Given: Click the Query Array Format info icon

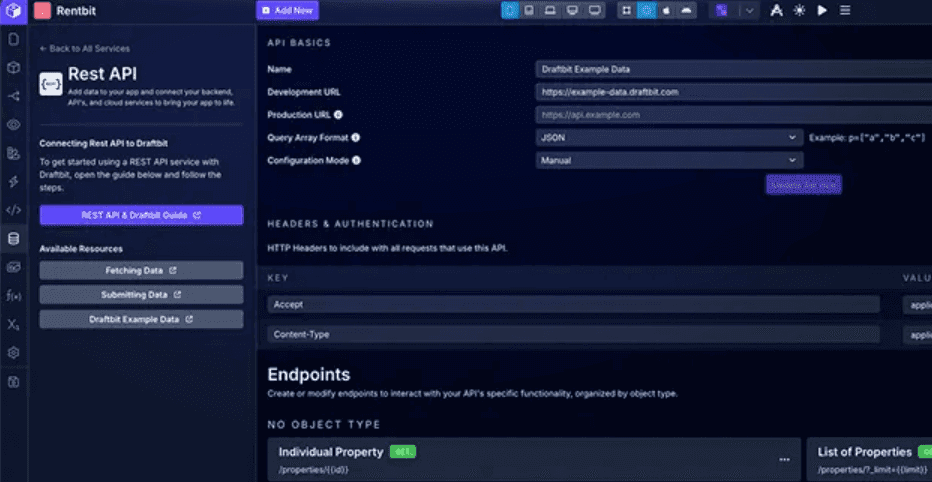Looking at the screenshot, I should 355,137.
